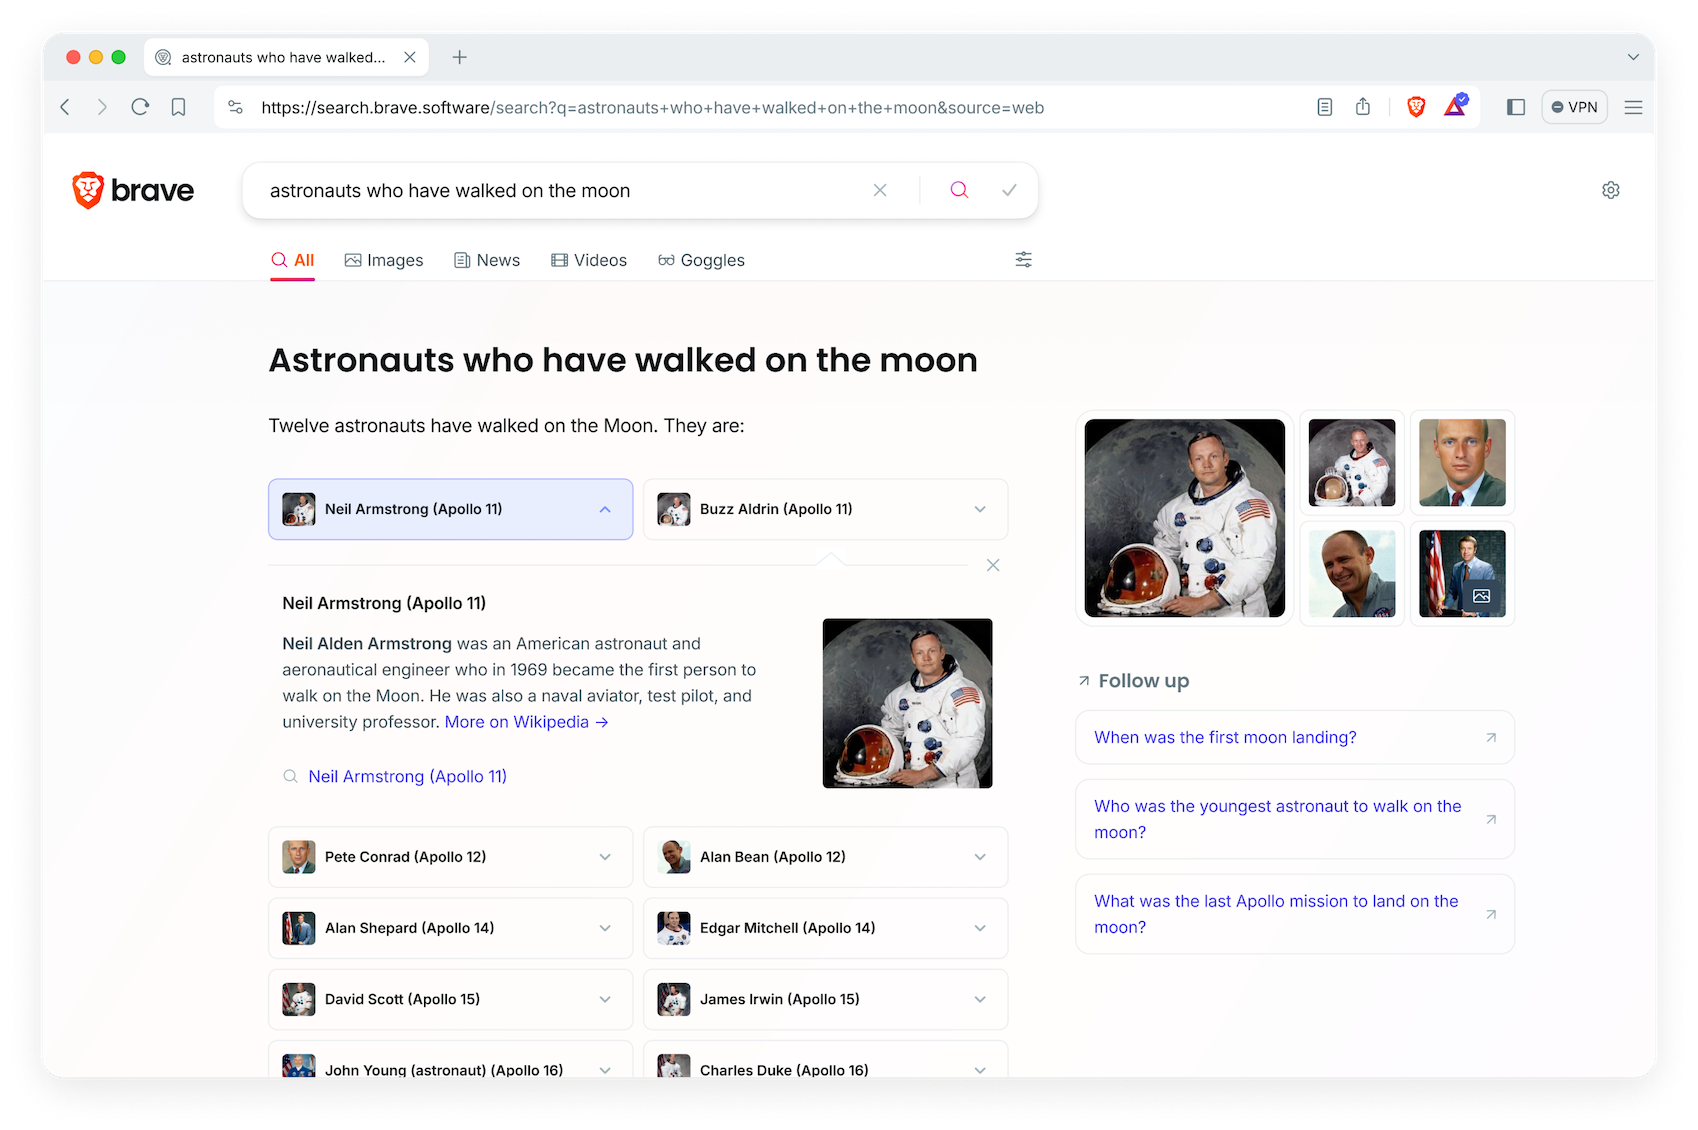Open Brave Shields lion icon
The image size is (1698, 1130).
point(1416,107)
